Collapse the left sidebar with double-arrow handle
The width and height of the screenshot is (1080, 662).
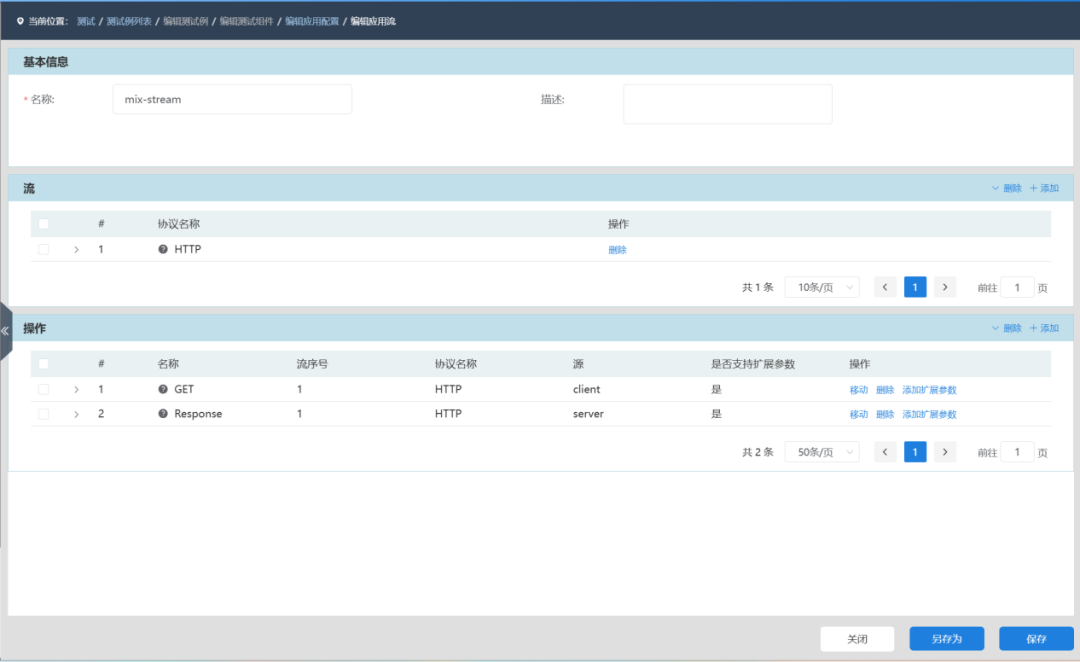pos(6,331)
